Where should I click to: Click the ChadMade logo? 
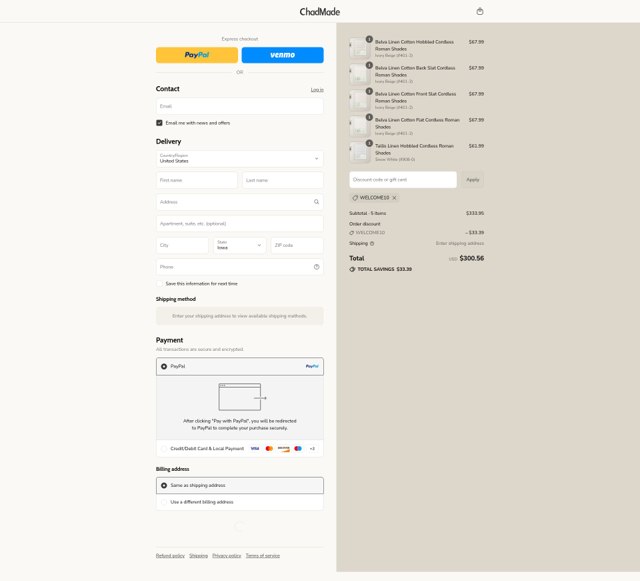point(320,12)
